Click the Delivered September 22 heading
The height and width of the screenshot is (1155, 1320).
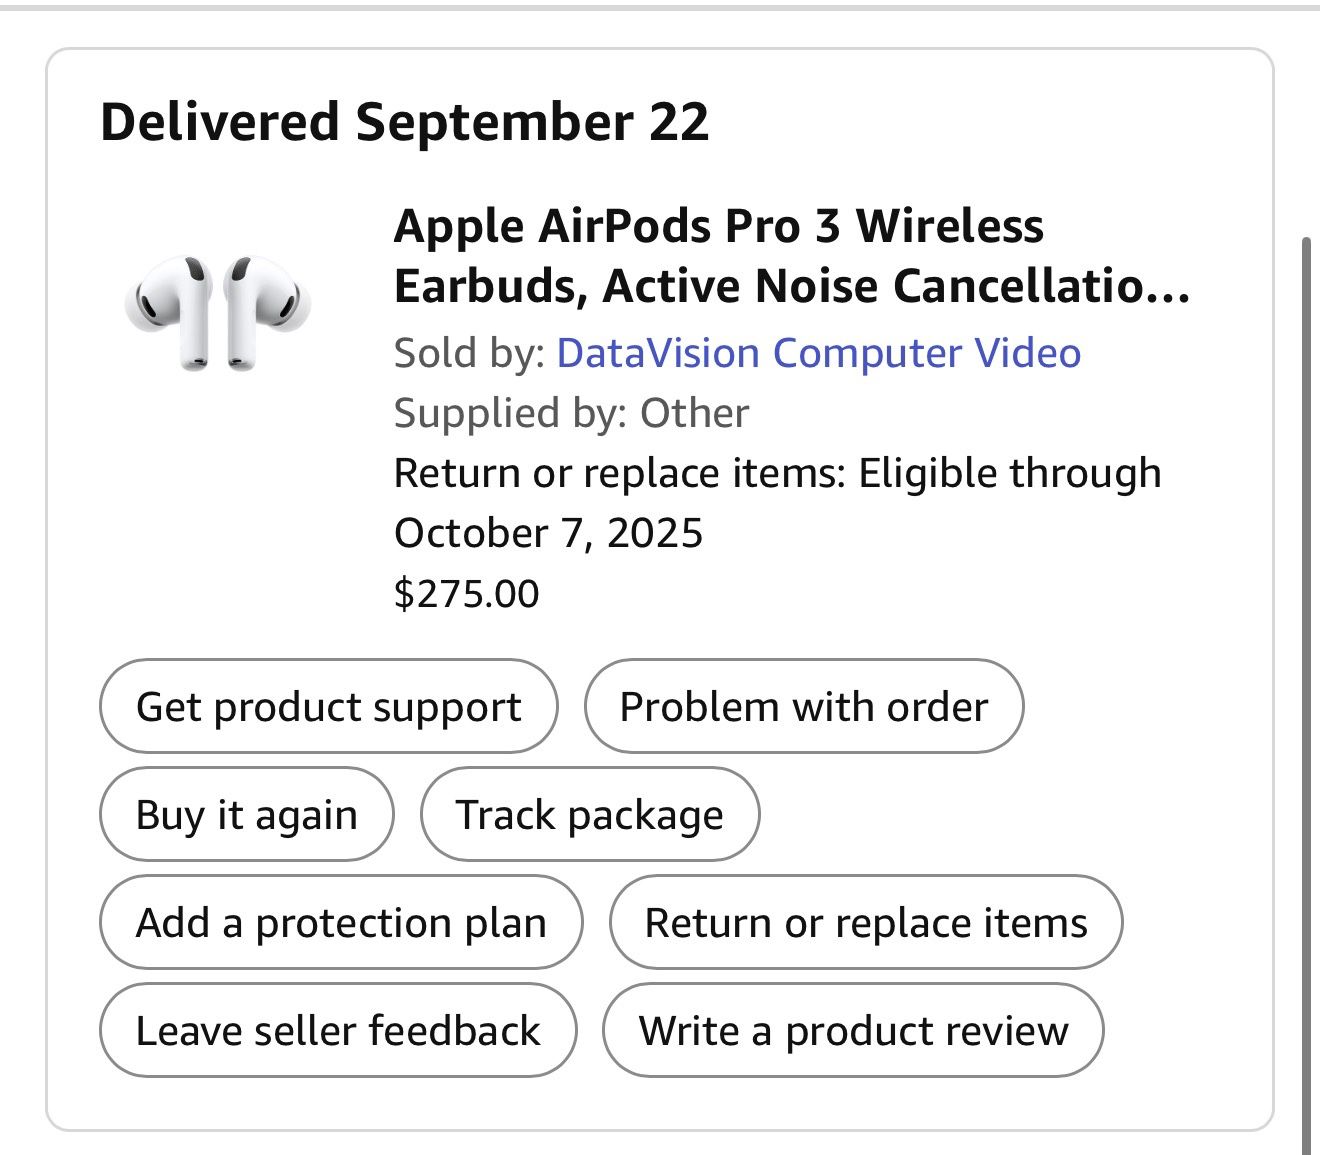(x=405, y=123)
